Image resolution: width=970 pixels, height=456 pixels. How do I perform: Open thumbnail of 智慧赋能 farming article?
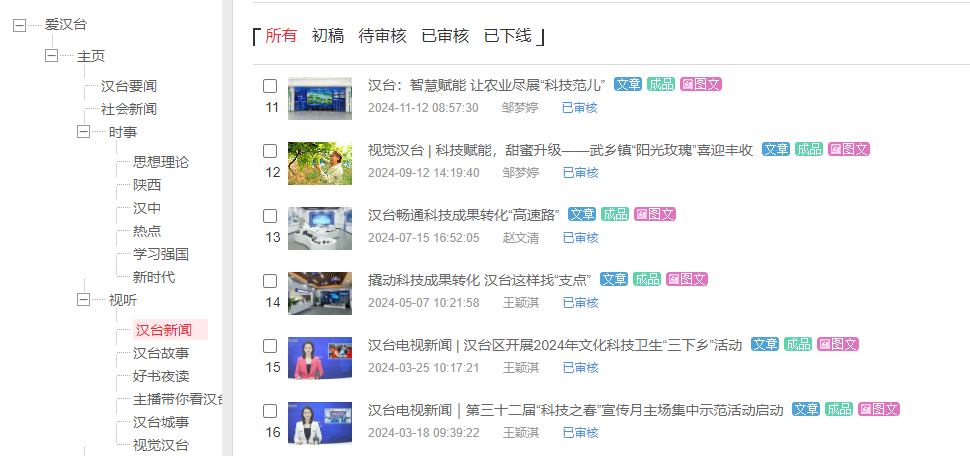320,97
